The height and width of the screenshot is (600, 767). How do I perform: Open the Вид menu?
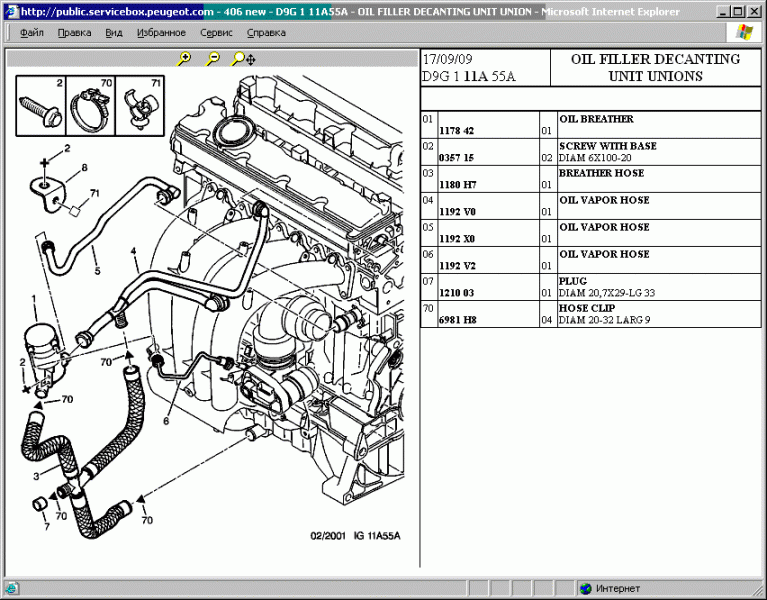pyautogui.click(x=114, y=32)
